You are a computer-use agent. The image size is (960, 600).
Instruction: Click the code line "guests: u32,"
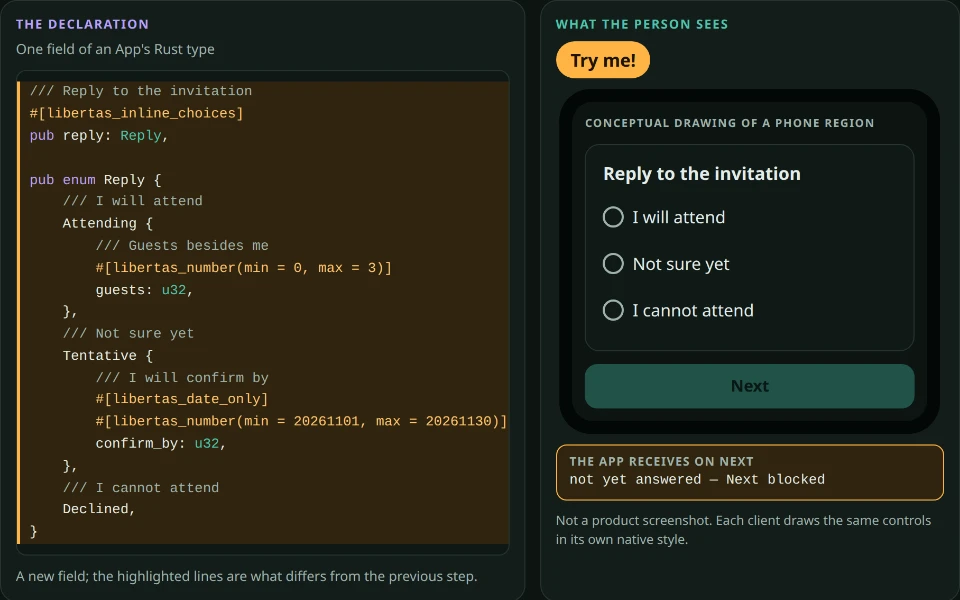(144, 290)
